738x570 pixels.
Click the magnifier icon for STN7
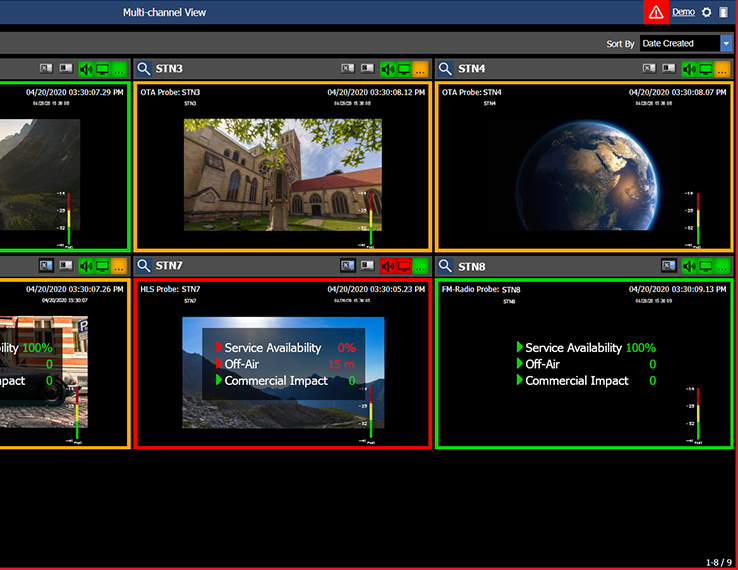click(144, 266)
